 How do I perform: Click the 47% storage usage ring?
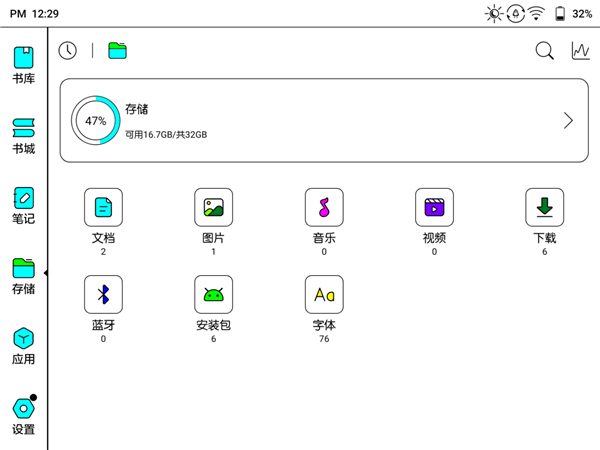coord(96,121)
